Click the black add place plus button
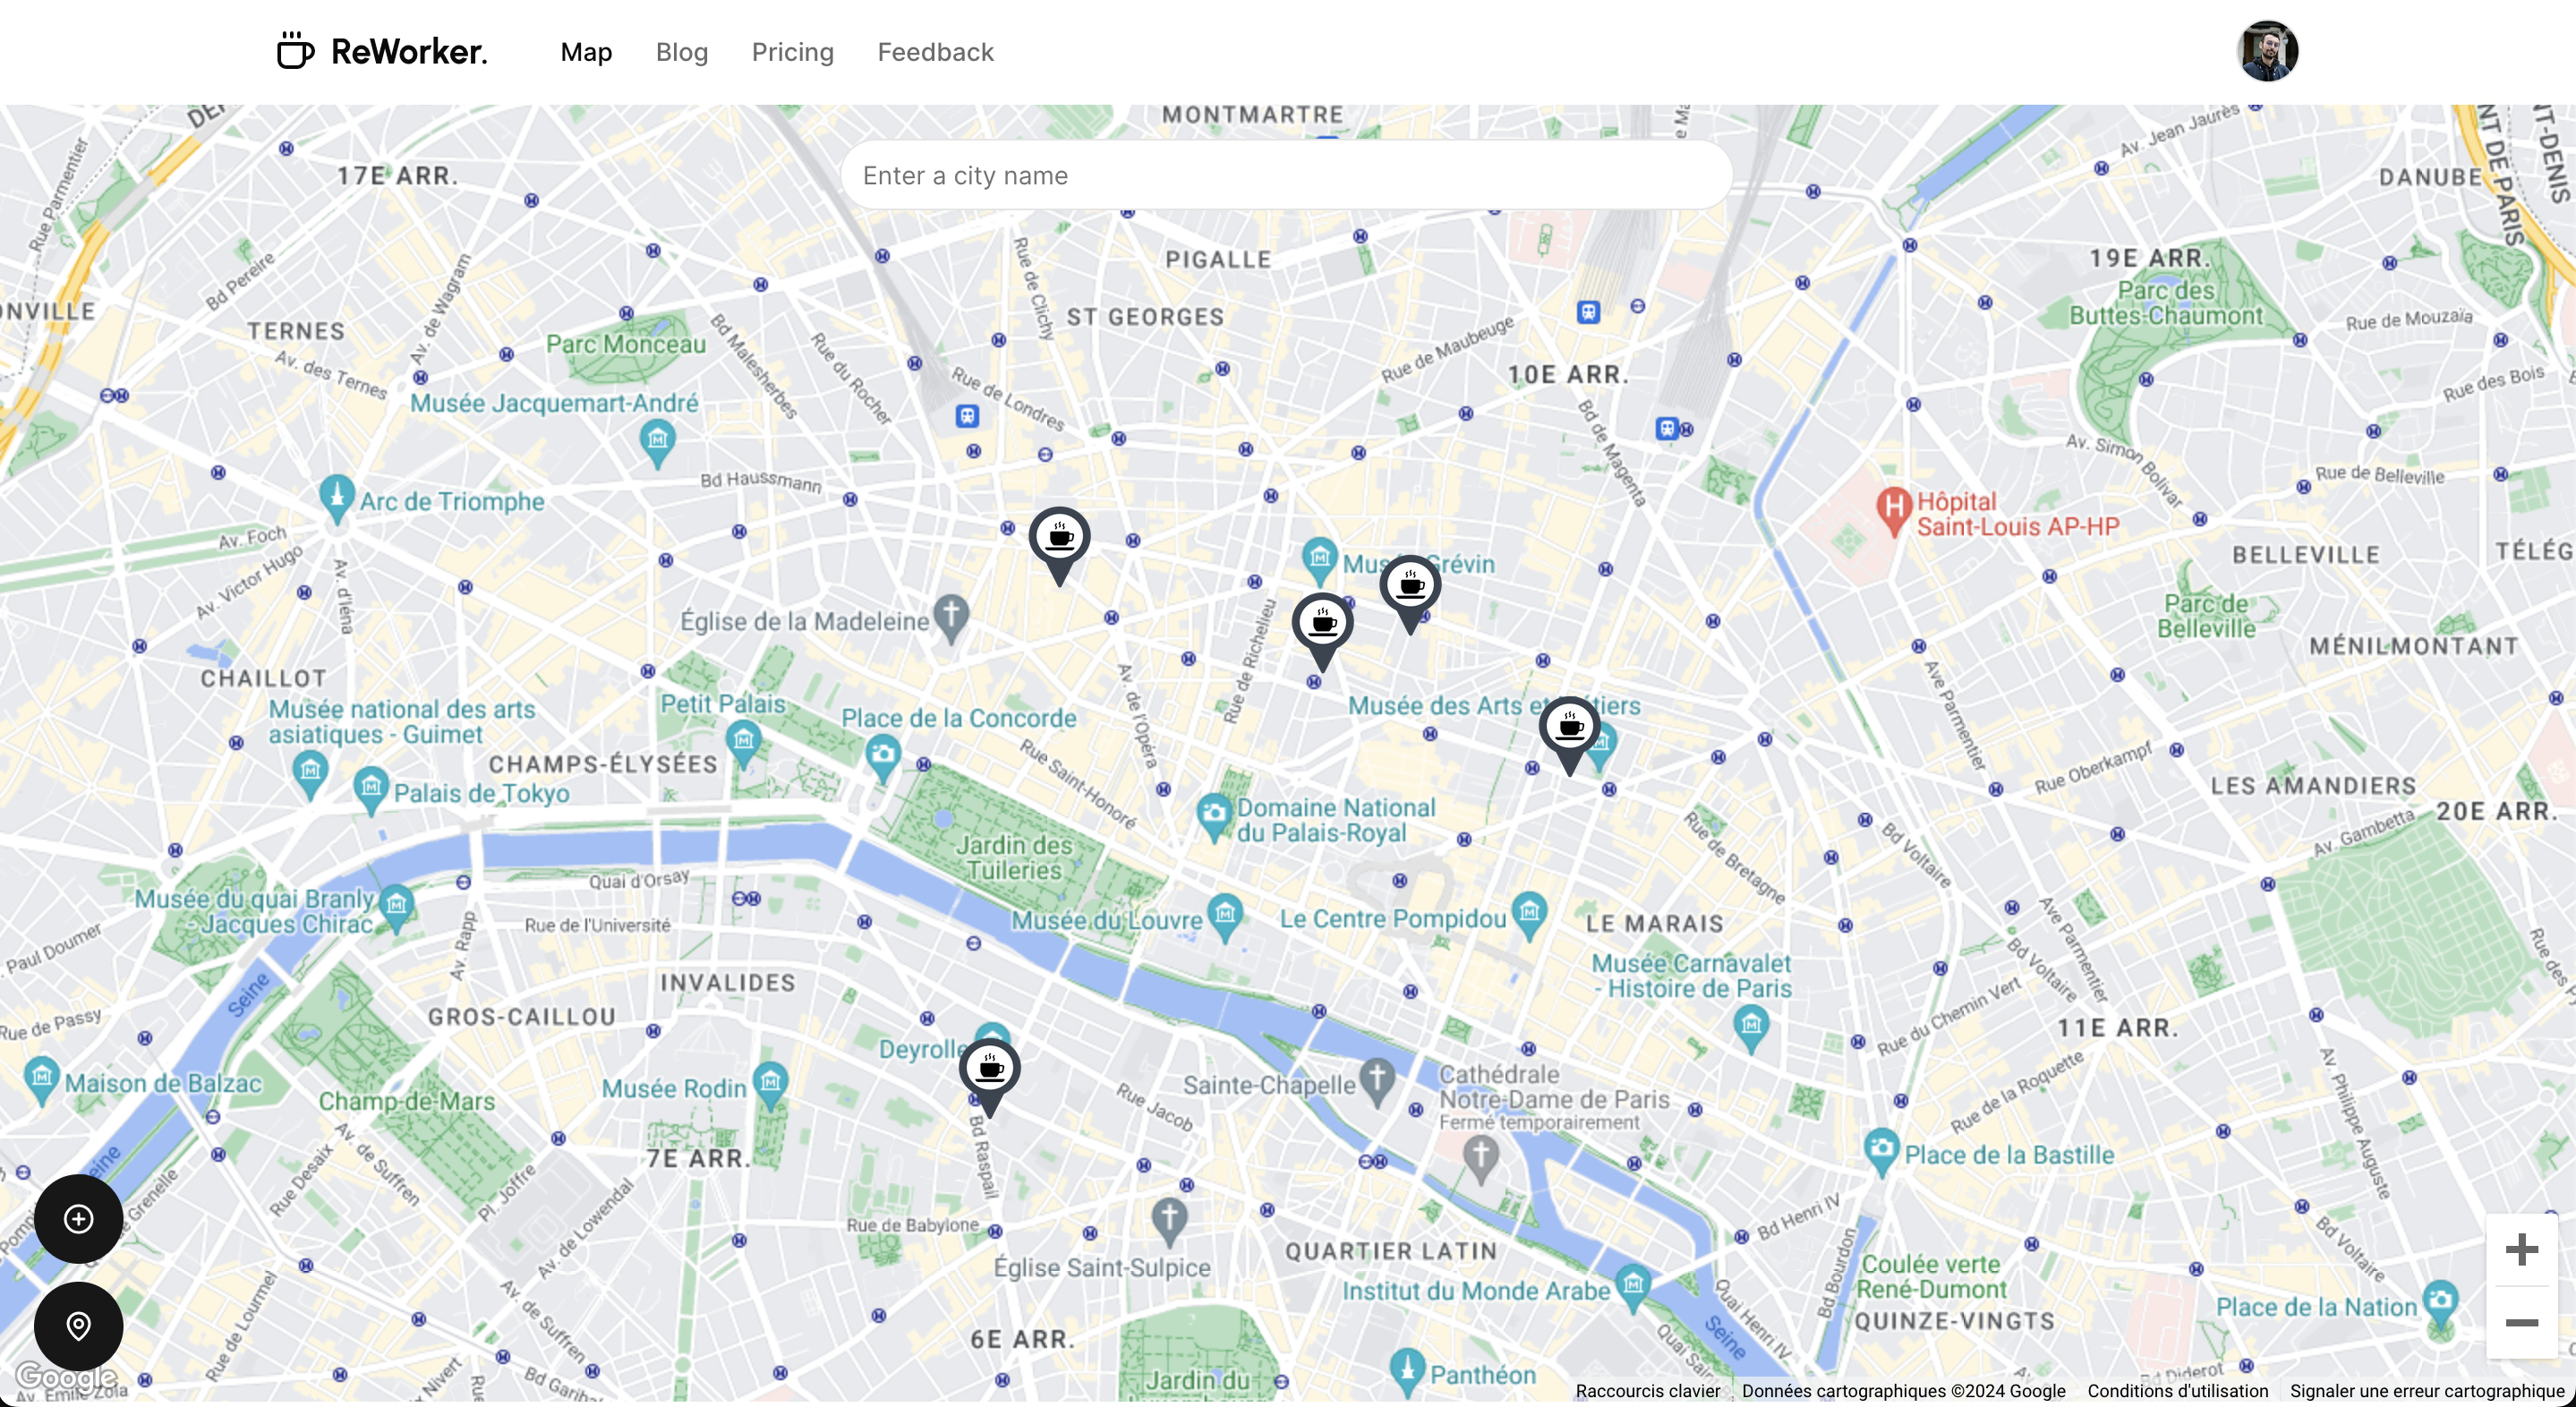Image resolution: width=2576 pixels, height=1407 pixels. point(79,1218)
